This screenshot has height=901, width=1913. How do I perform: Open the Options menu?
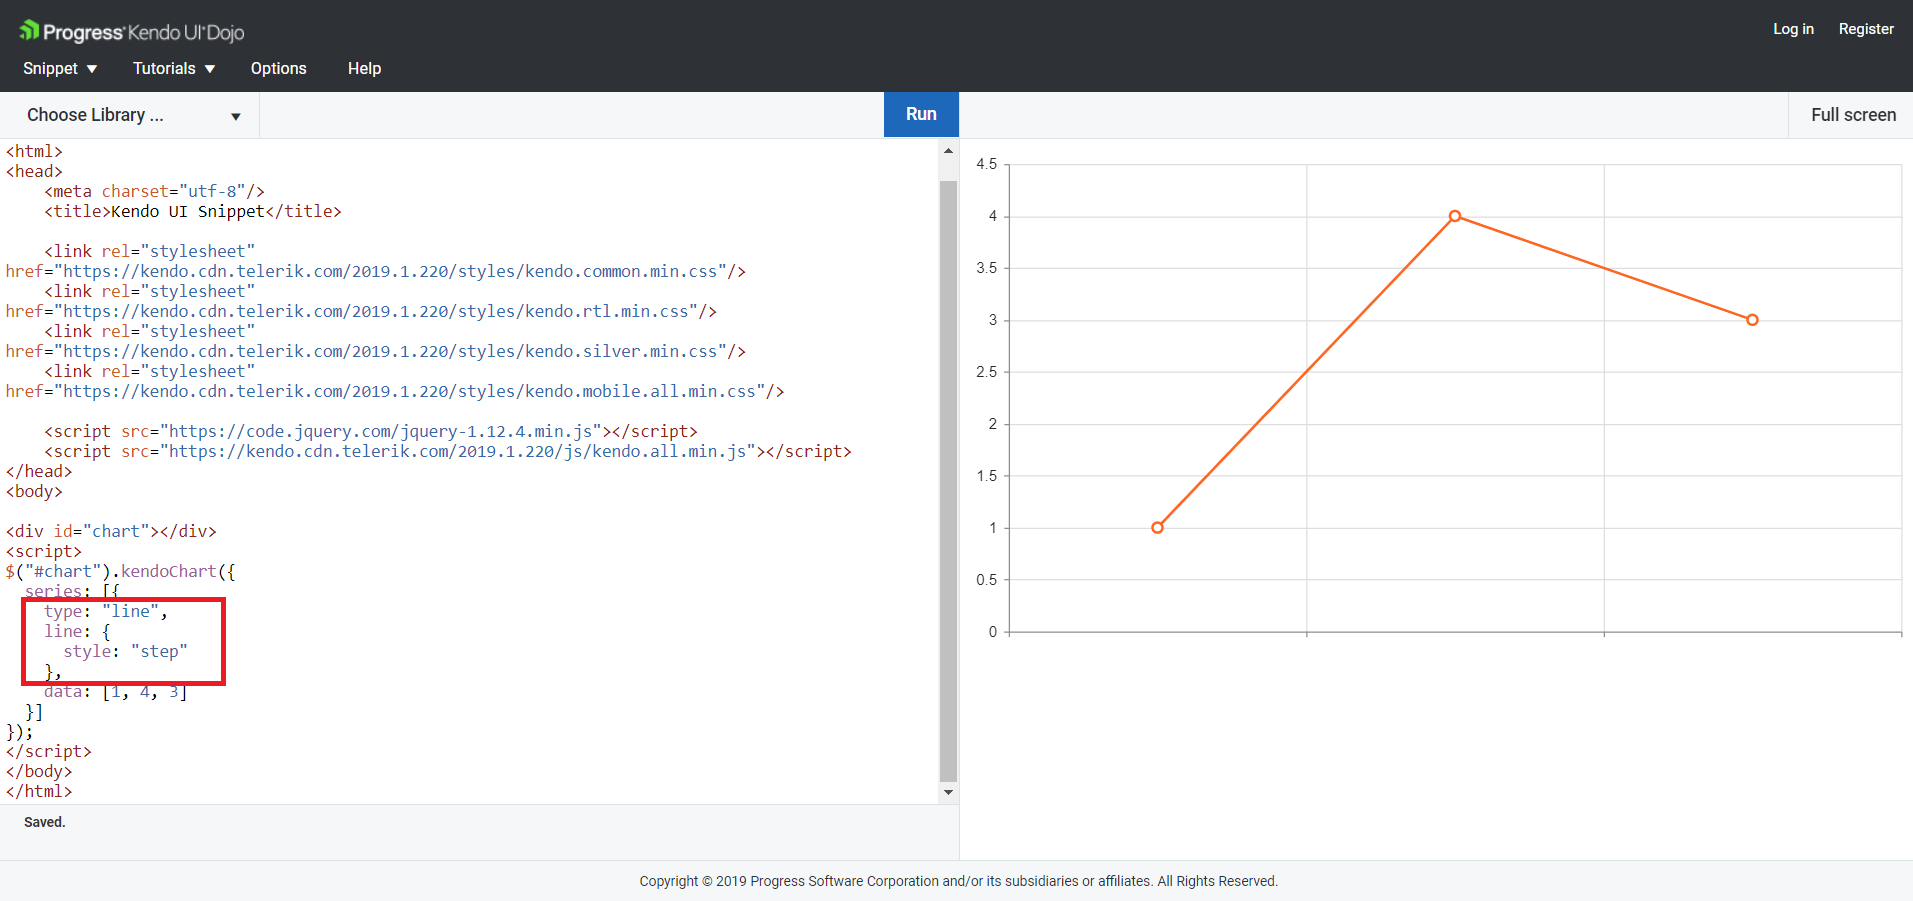pos(278,68)
